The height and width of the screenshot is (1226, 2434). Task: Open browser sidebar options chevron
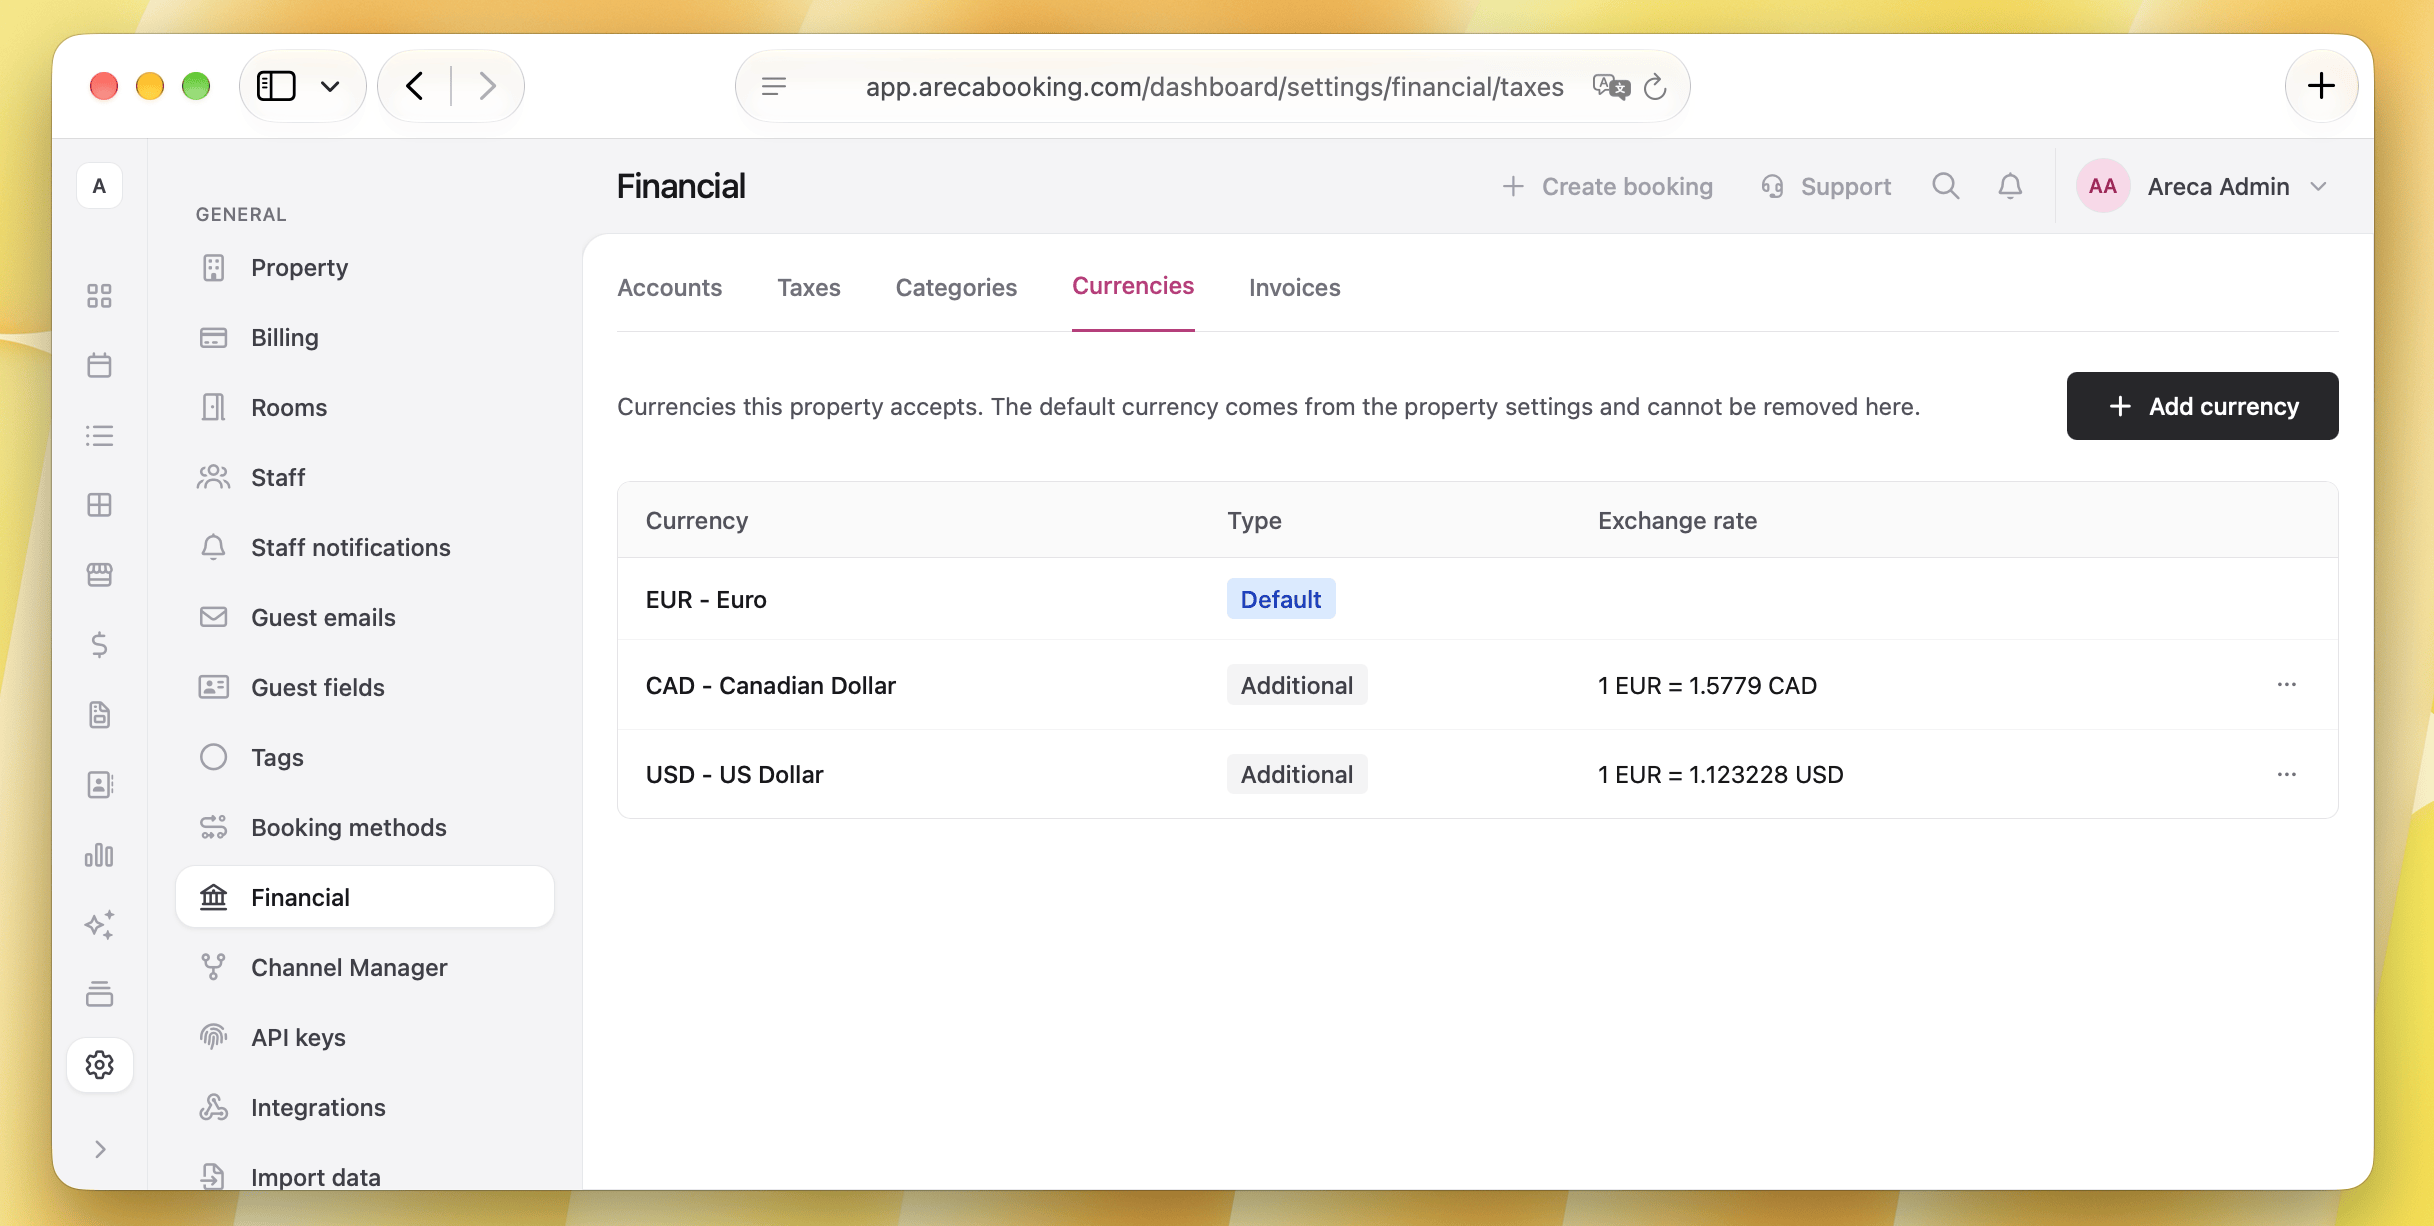pyautogui.click(x=330, y=86)
